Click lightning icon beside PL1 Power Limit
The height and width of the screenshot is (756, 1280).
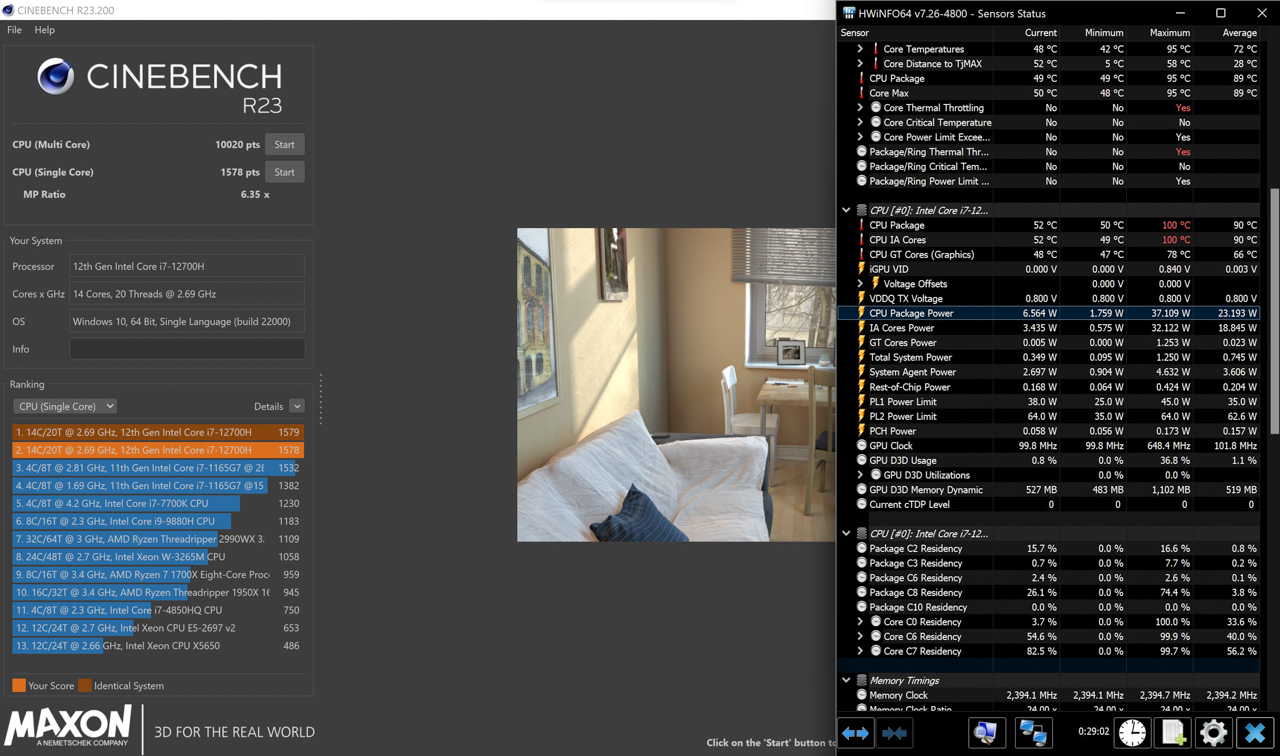(861, 402)
